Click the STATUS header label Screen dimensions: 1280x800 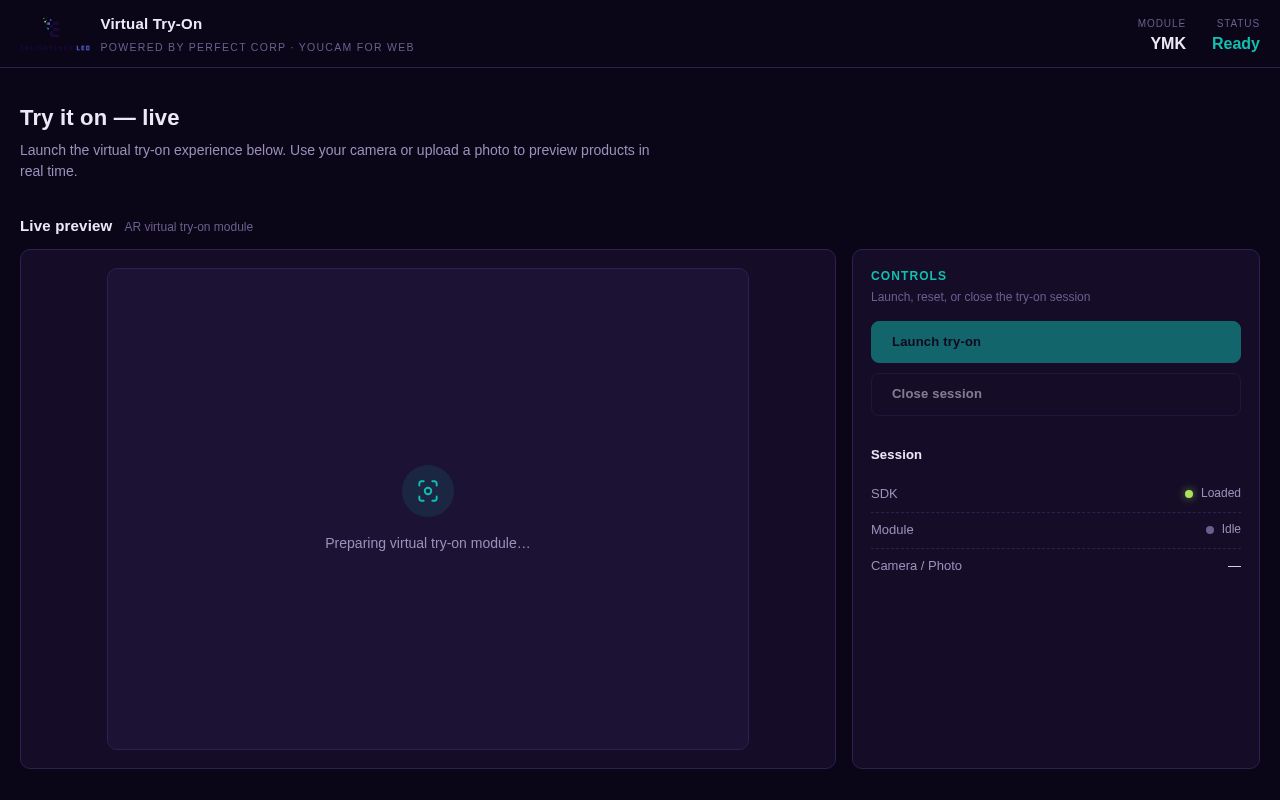coord(1238,24)
